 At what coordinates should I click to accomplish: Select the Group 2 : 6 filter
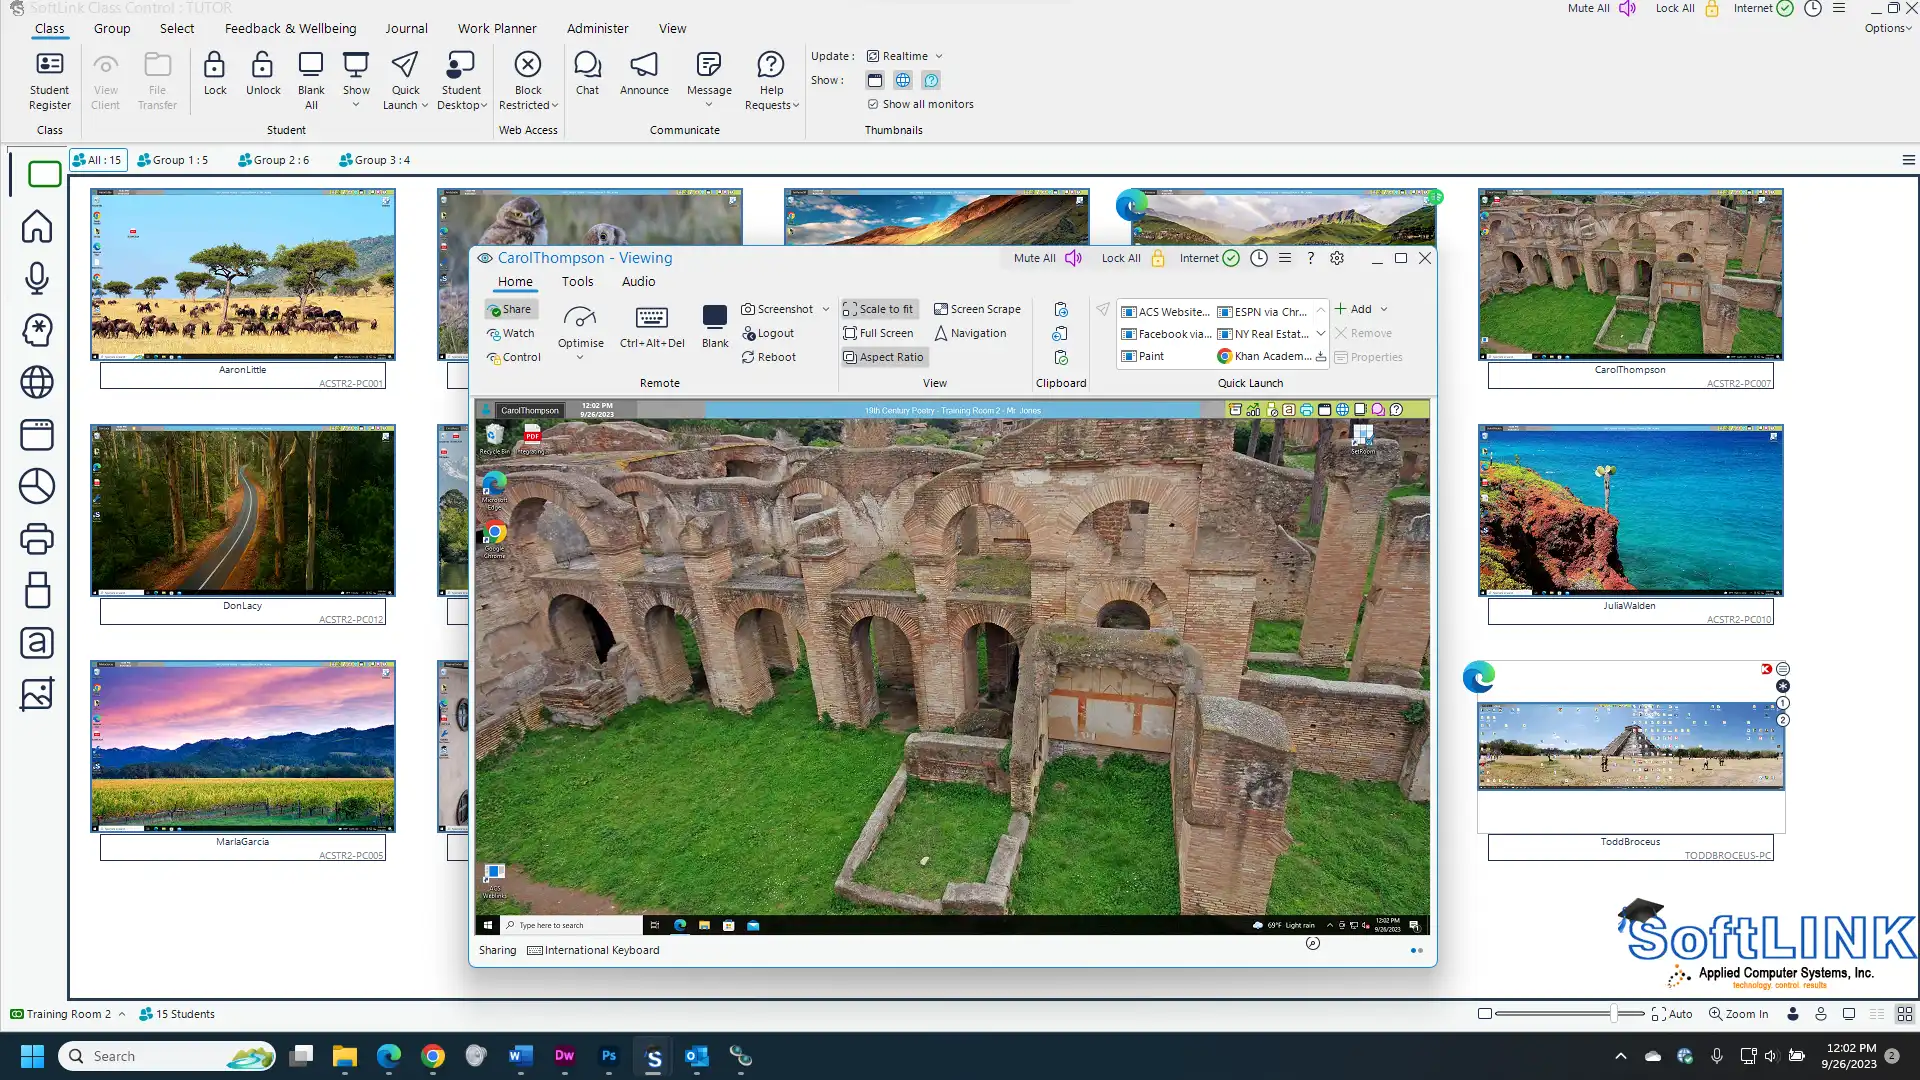274,160
